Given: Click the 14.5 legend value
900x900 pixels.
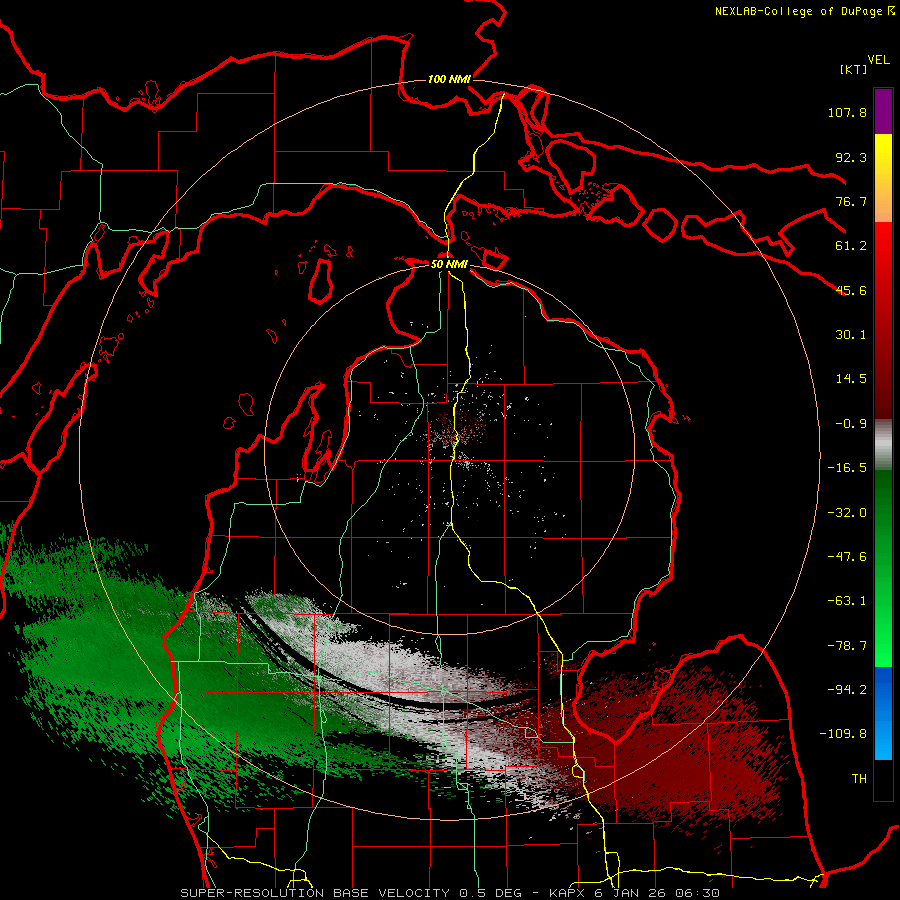Looking at the screenshot, I should pos(851,379).
